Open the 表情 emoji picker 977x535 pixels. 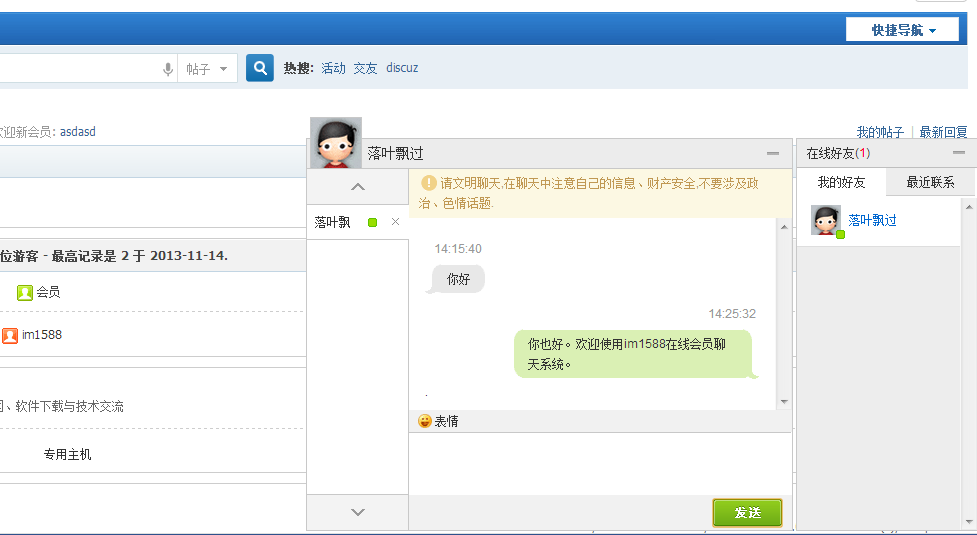tap(438, 422)
